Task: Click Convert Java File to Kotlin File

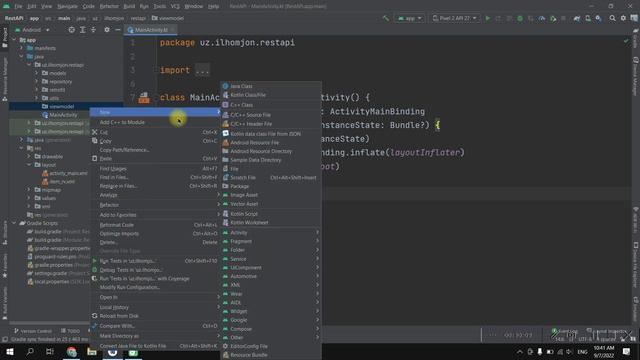Action: 155,346
